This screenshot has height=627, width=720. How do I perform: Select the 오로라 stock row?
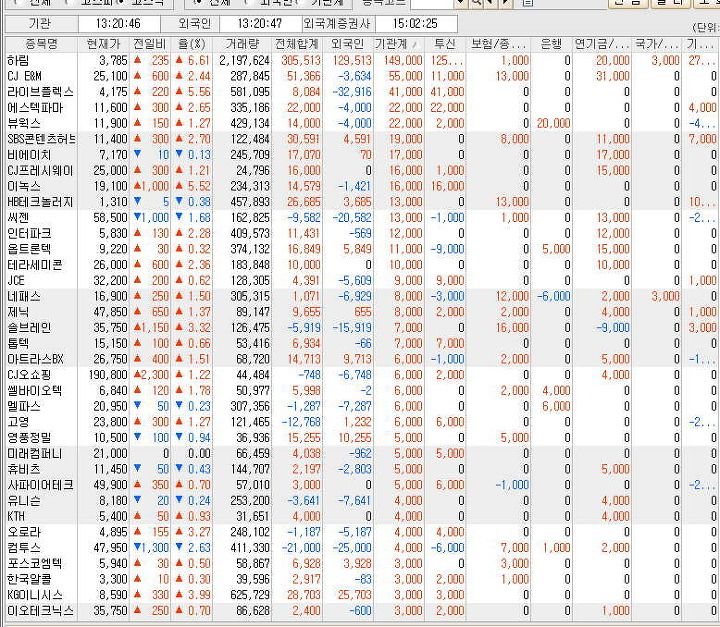pyautogui.click(x=363, y=532)
